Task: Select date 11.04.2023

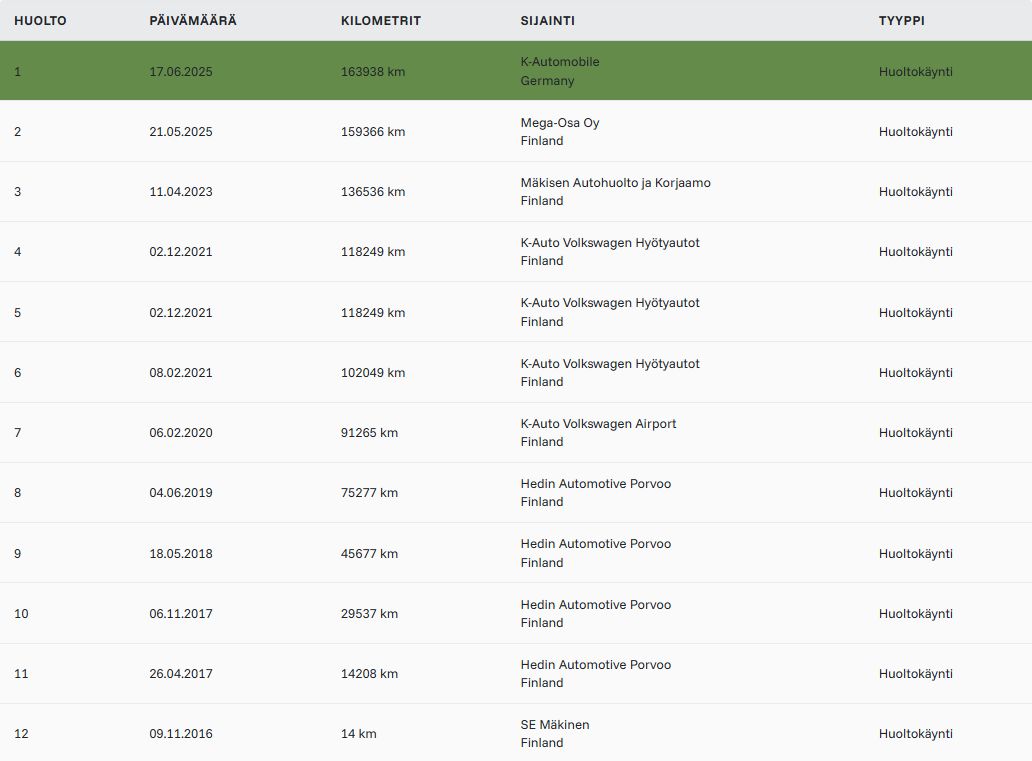Action: click(x=181, y=192)
